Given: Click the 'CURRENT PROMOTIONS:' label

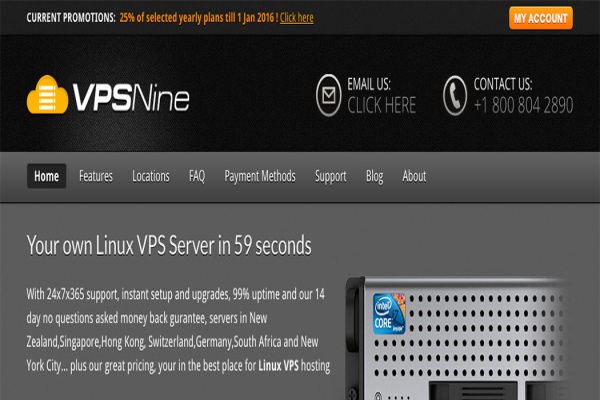Looking at the screenshot, I should (x=71, y=18).
